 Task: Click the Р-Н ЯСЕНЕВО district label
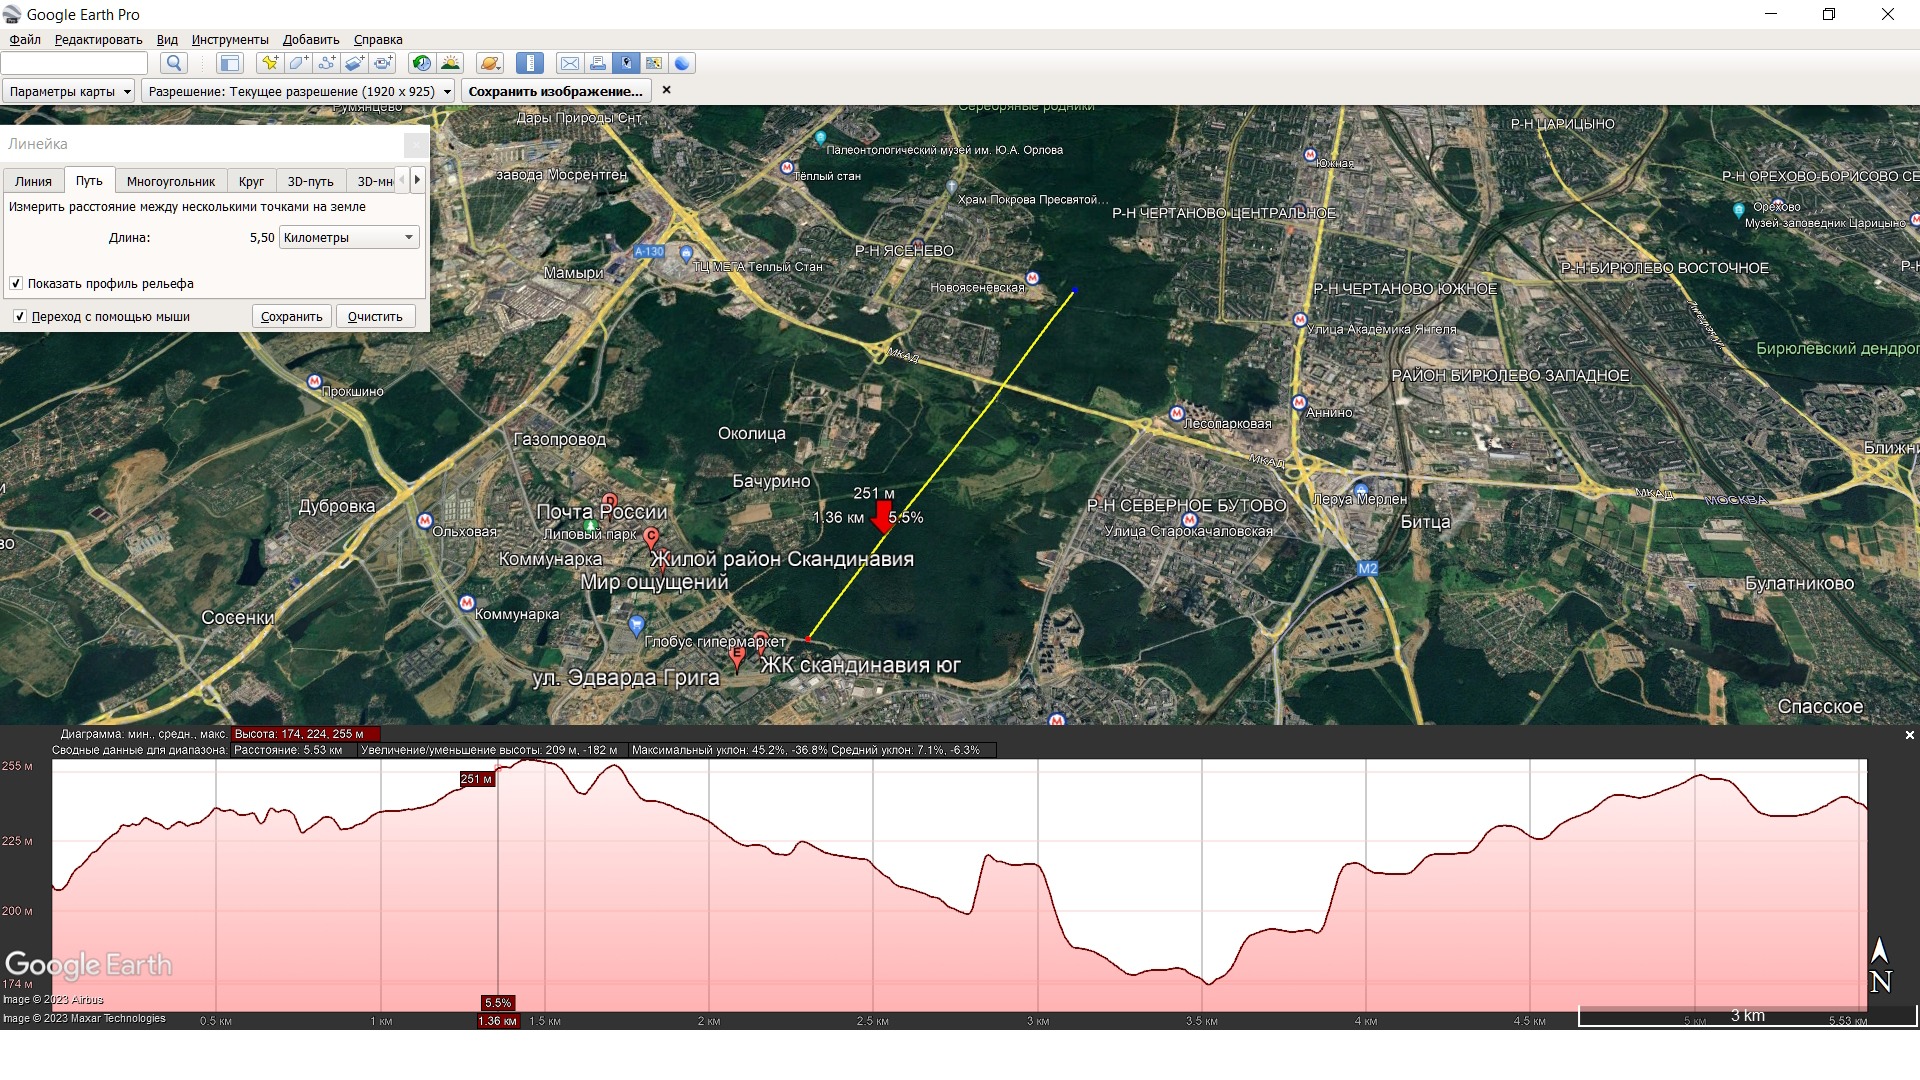point(904,251)
